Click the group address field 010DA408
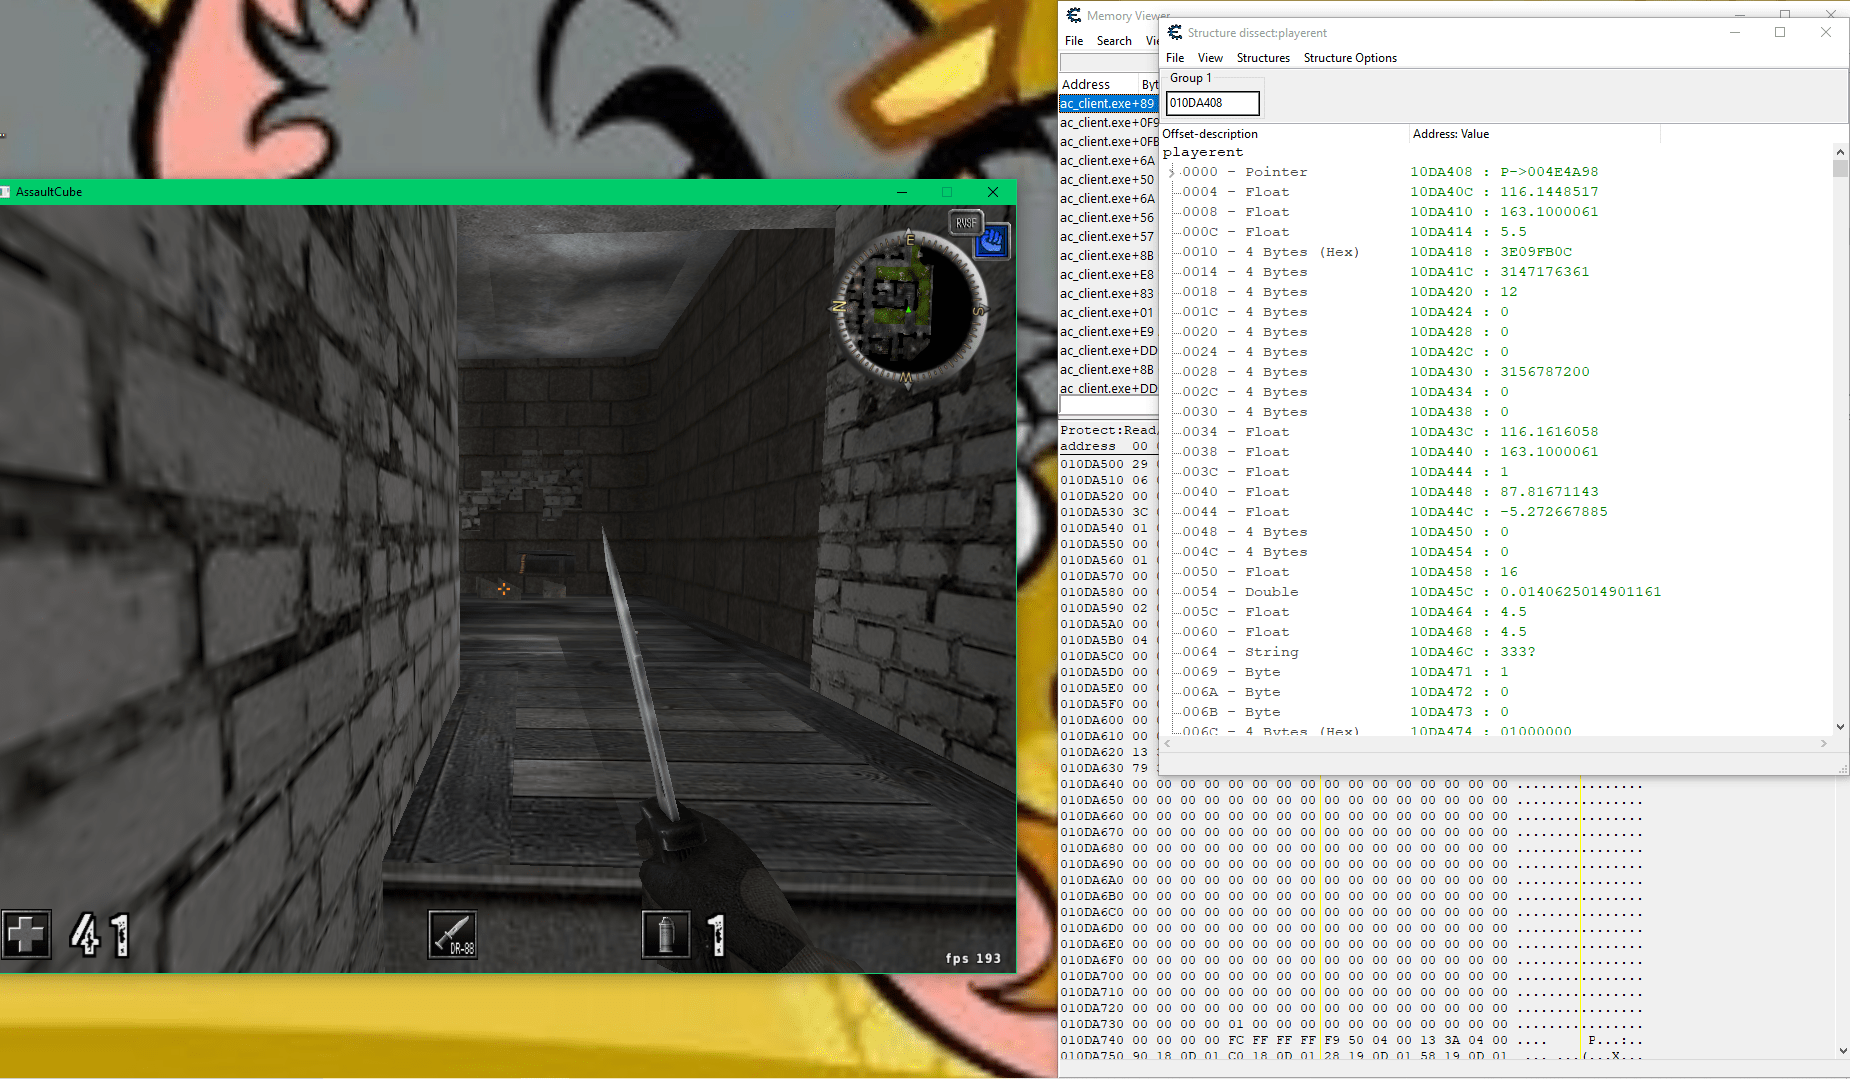Image resolution: width=1850 pixels, height=1079 pixels. 1212,103
